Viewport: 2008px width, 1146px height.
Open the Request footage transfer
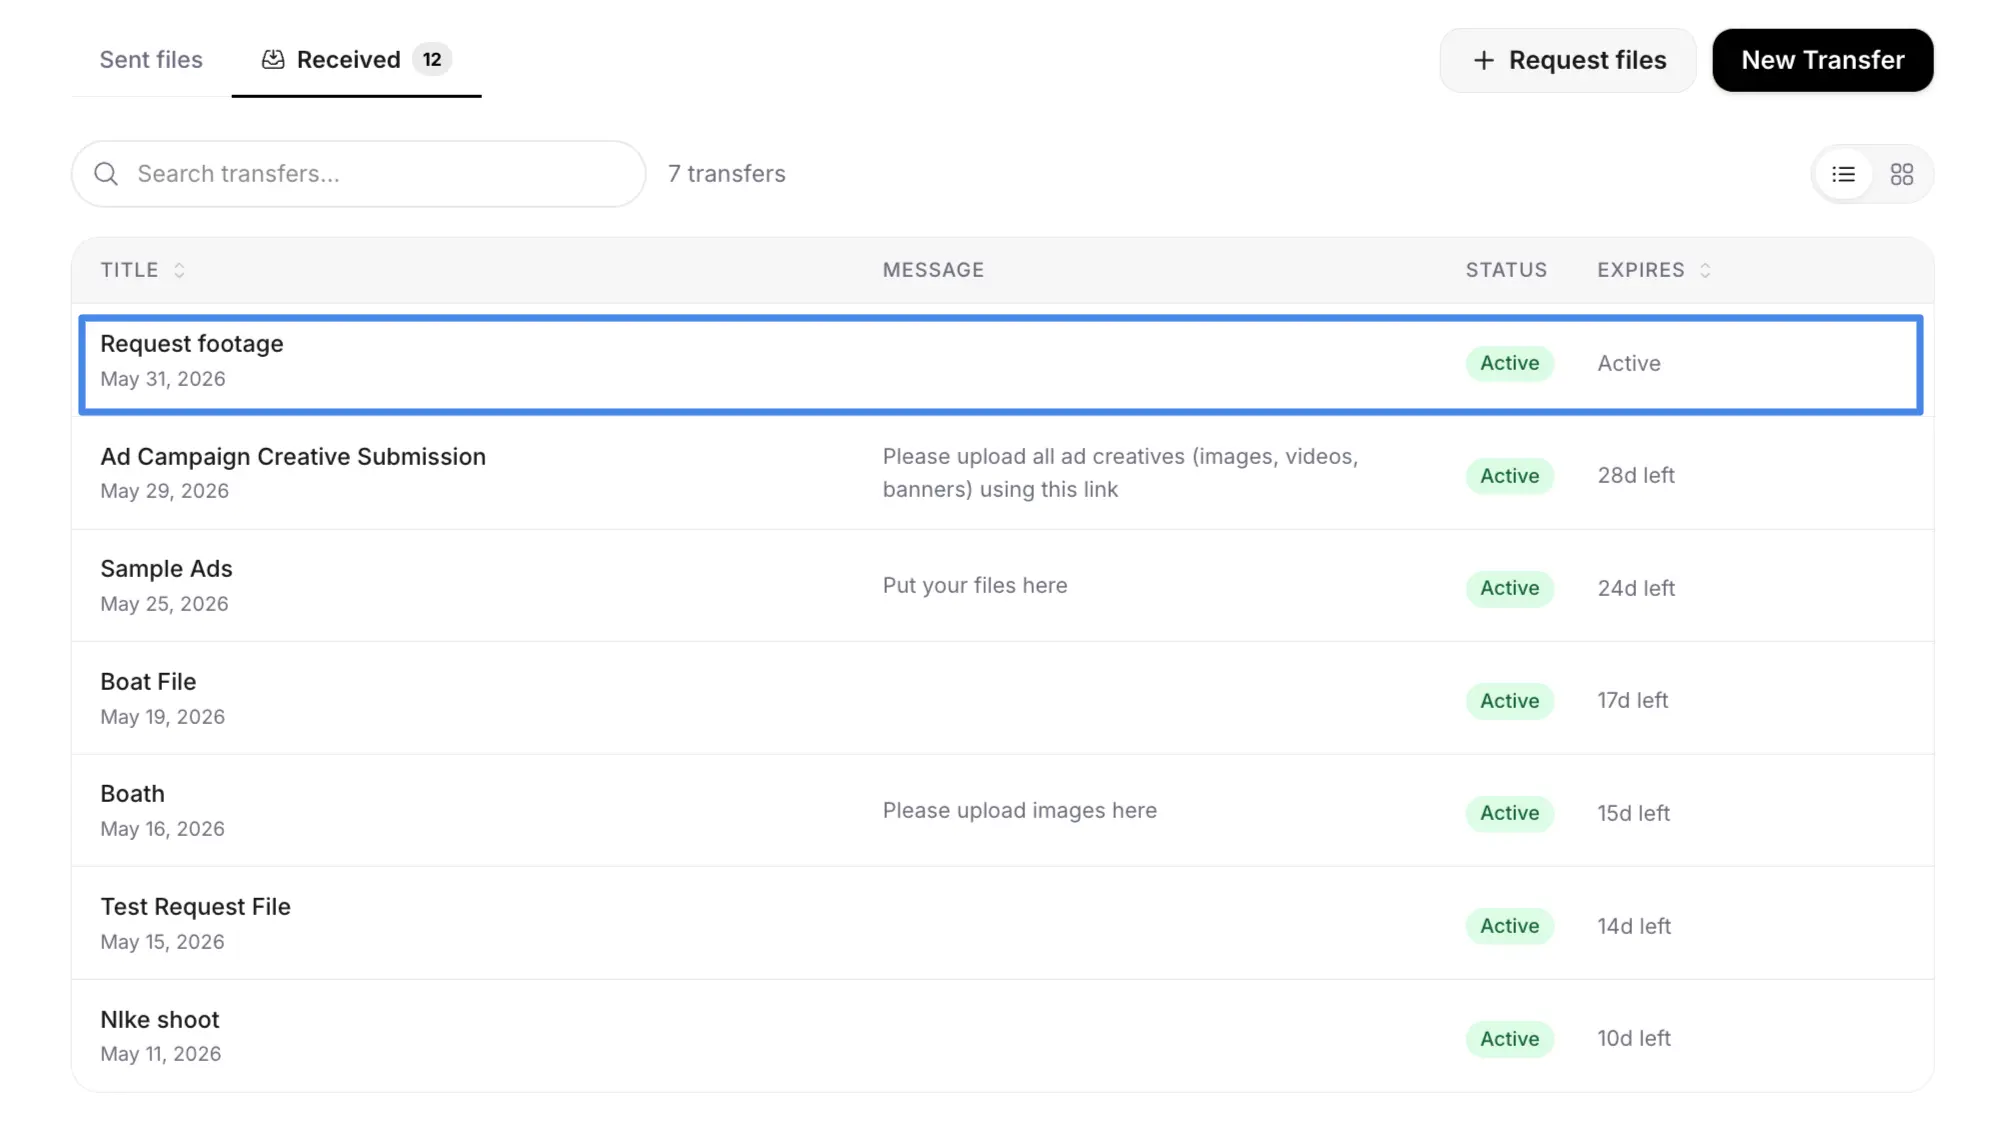pyautogui.click(x=1000, y=364)
